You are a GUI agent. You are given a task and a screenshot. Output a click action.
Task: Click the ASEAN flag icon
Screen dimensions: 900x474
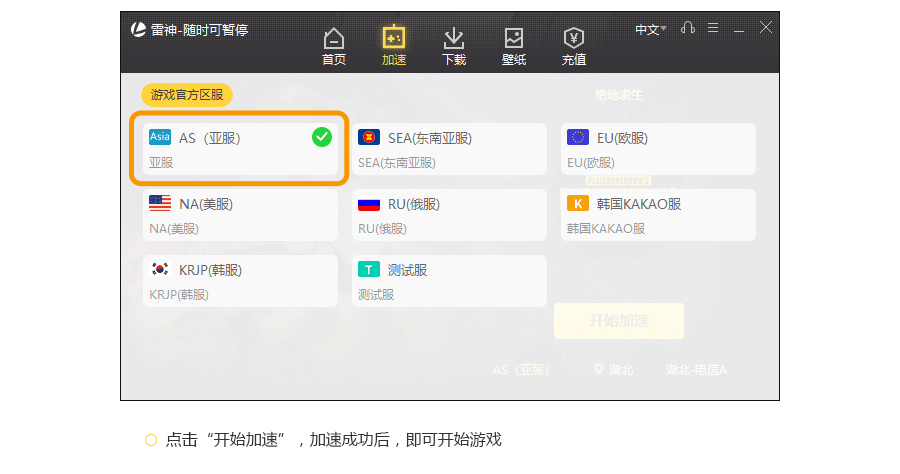368,137
